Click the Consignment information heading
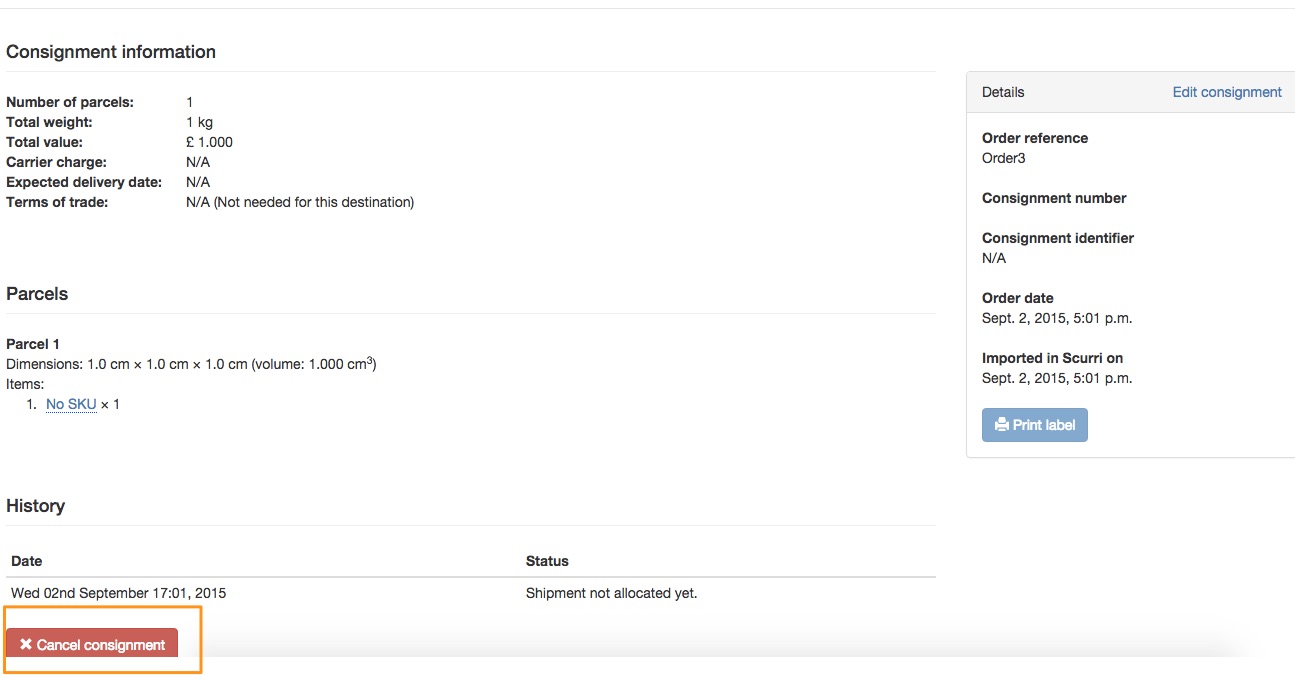This screenshot has height=675, width=1295. 111,52
